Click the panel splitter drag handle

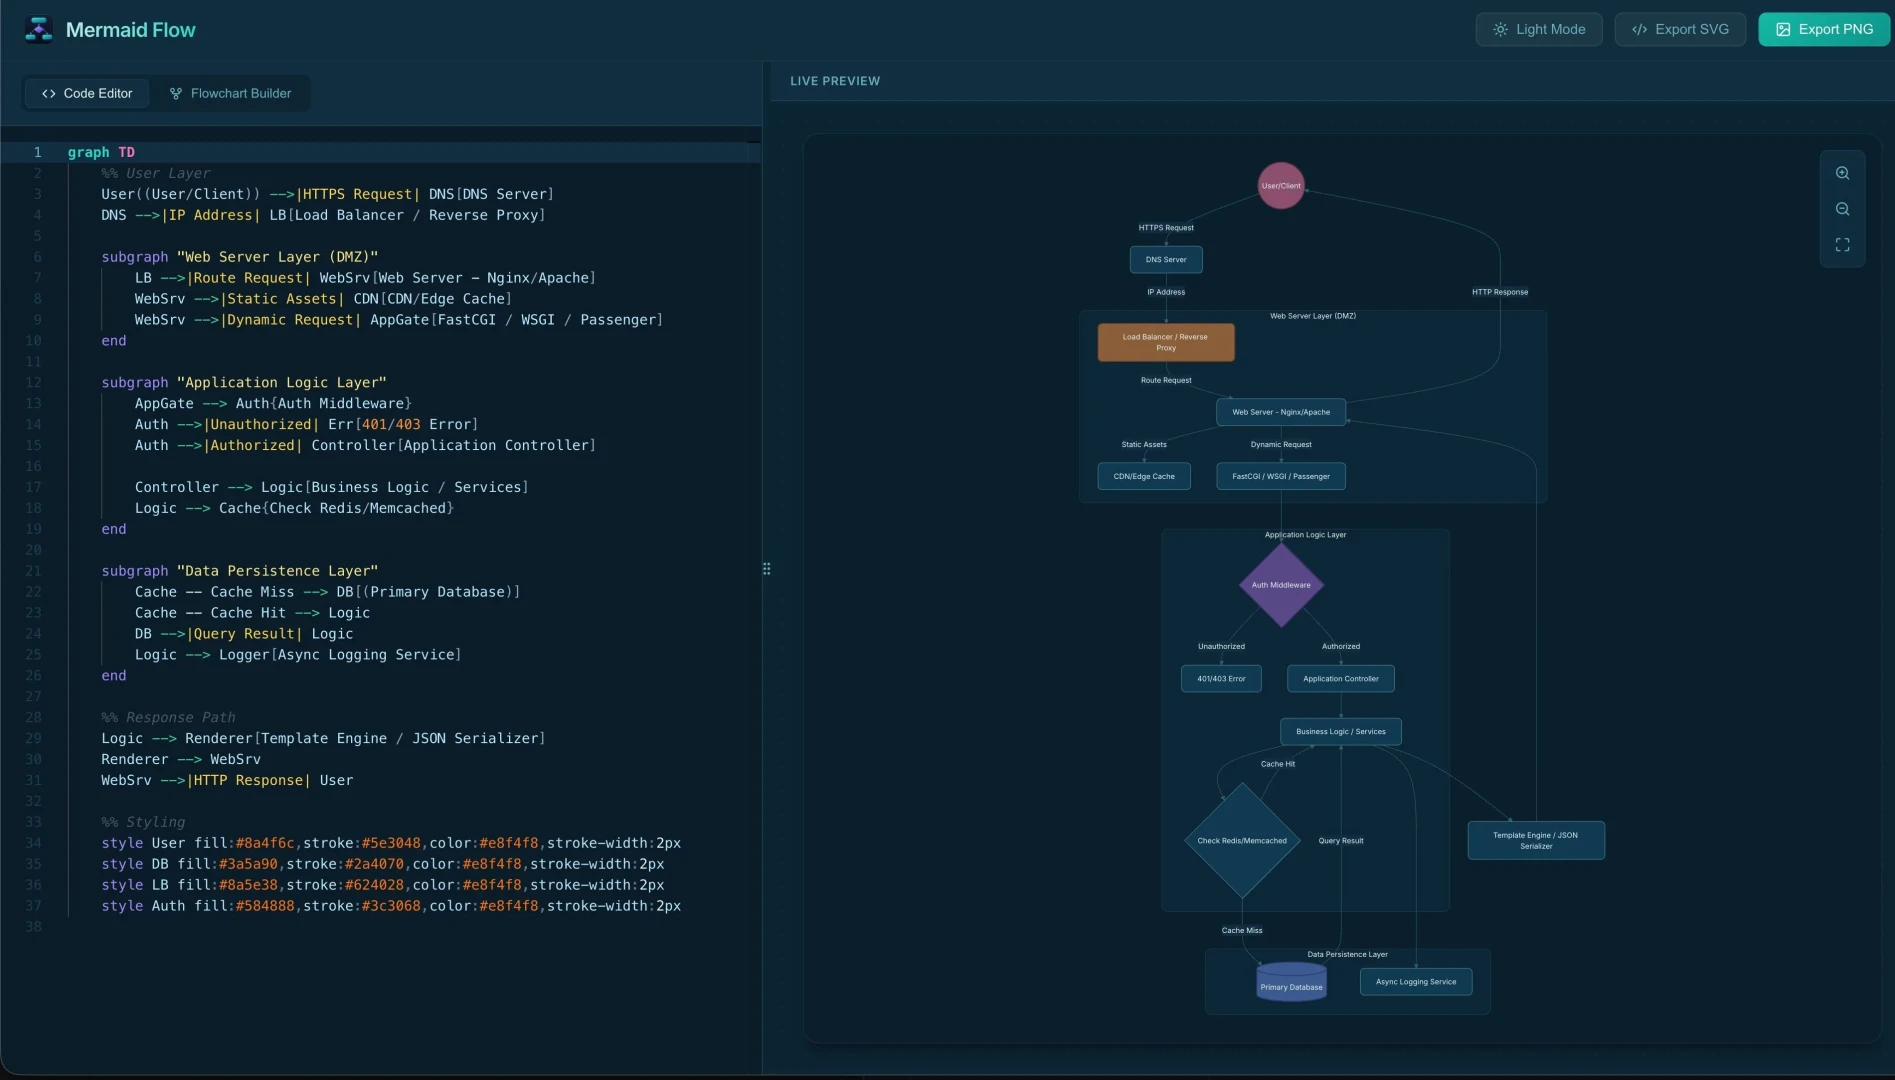(766, 569)
